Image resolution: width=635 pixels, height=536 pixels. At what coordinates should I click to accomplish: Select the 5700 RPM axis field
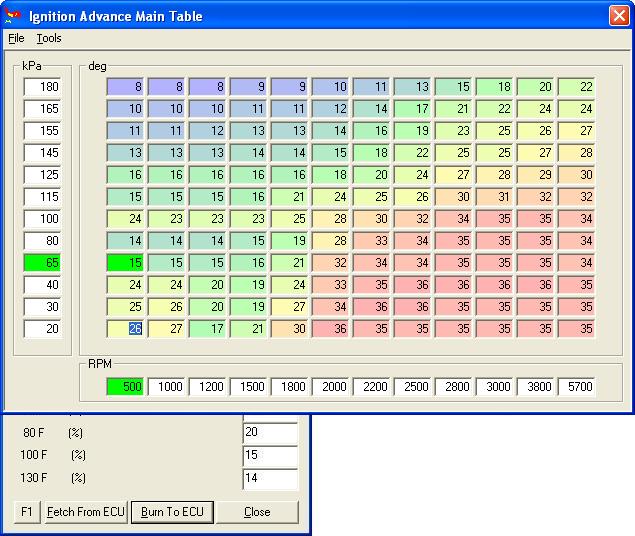[576, 387]
